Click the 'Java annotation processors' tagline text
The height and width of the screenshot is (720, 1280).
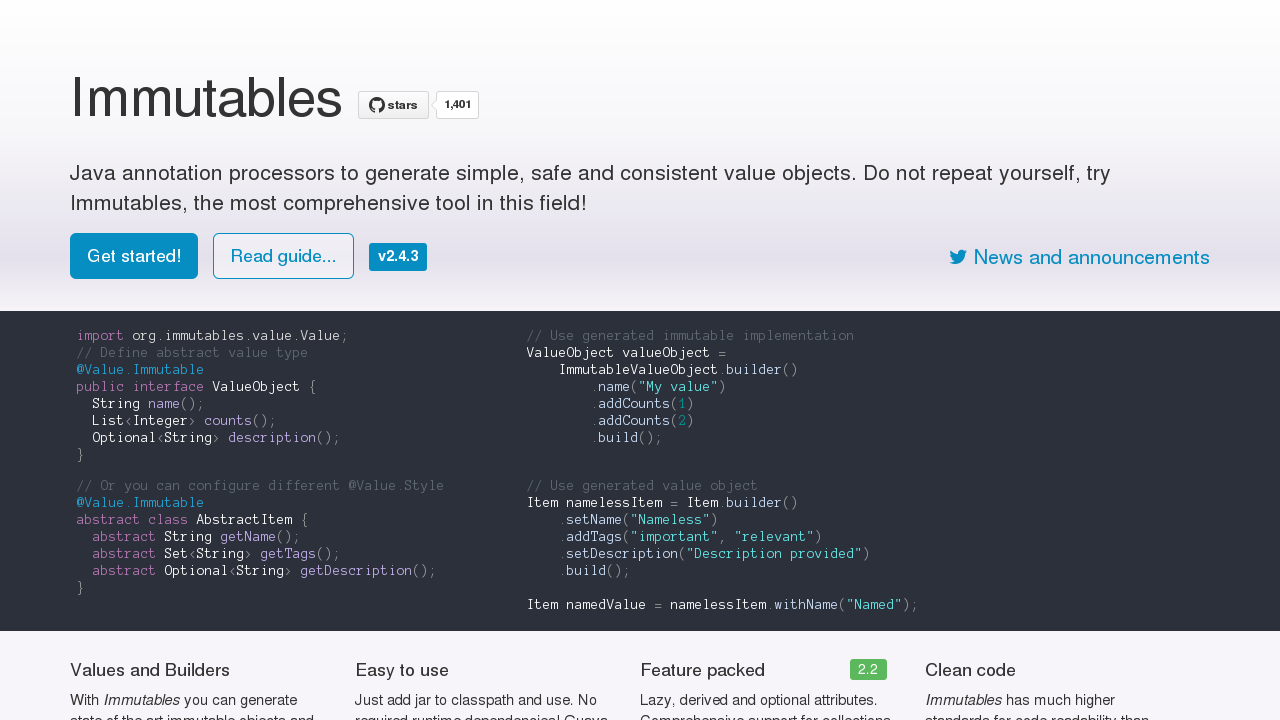(x=590, y=188)
